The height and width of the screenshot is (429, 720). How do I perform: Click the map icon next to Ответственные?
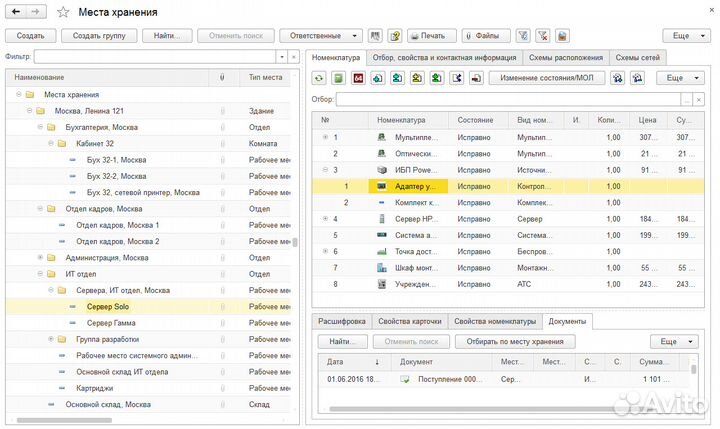coord(375,35)
